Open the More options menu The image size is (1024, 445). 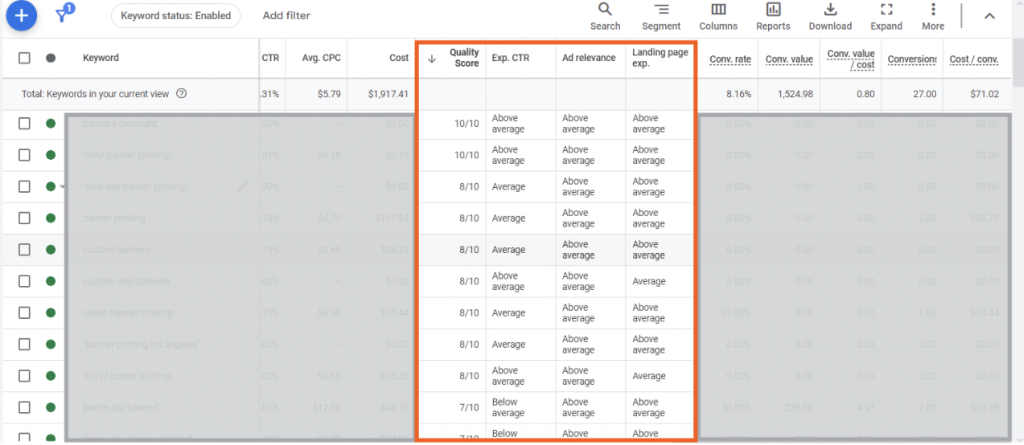tap(933, 15)
